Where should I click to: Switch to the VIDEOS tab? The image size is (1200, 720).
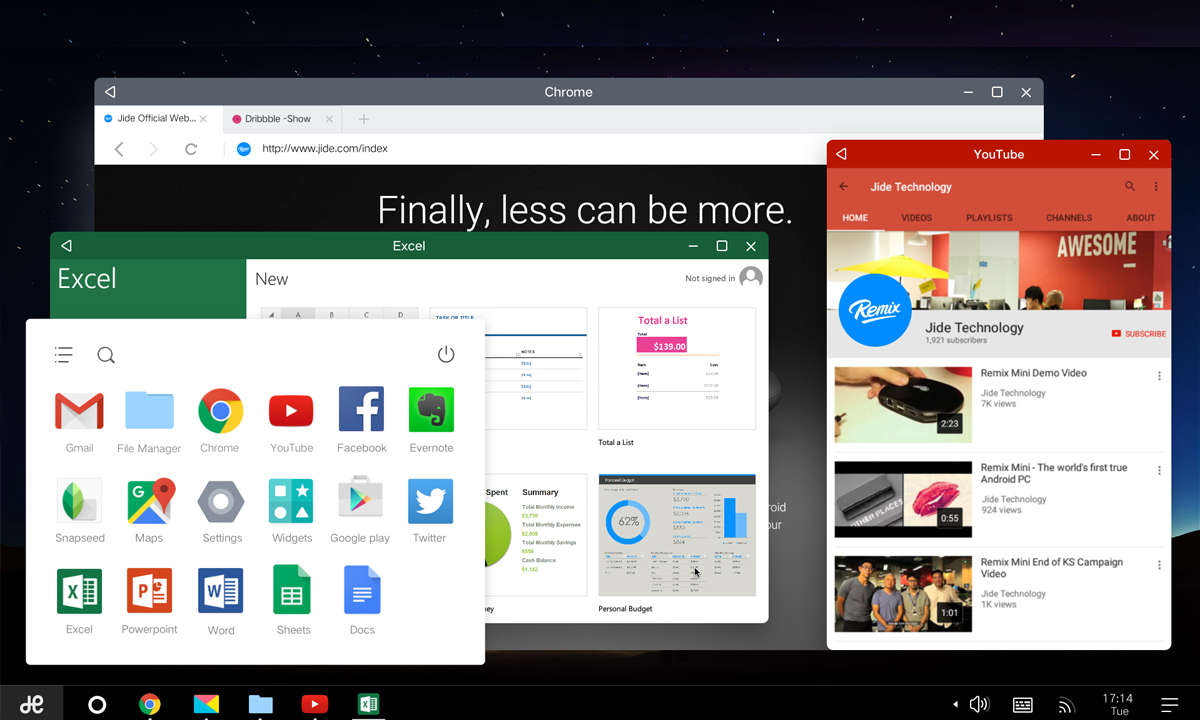coord(917,218)
